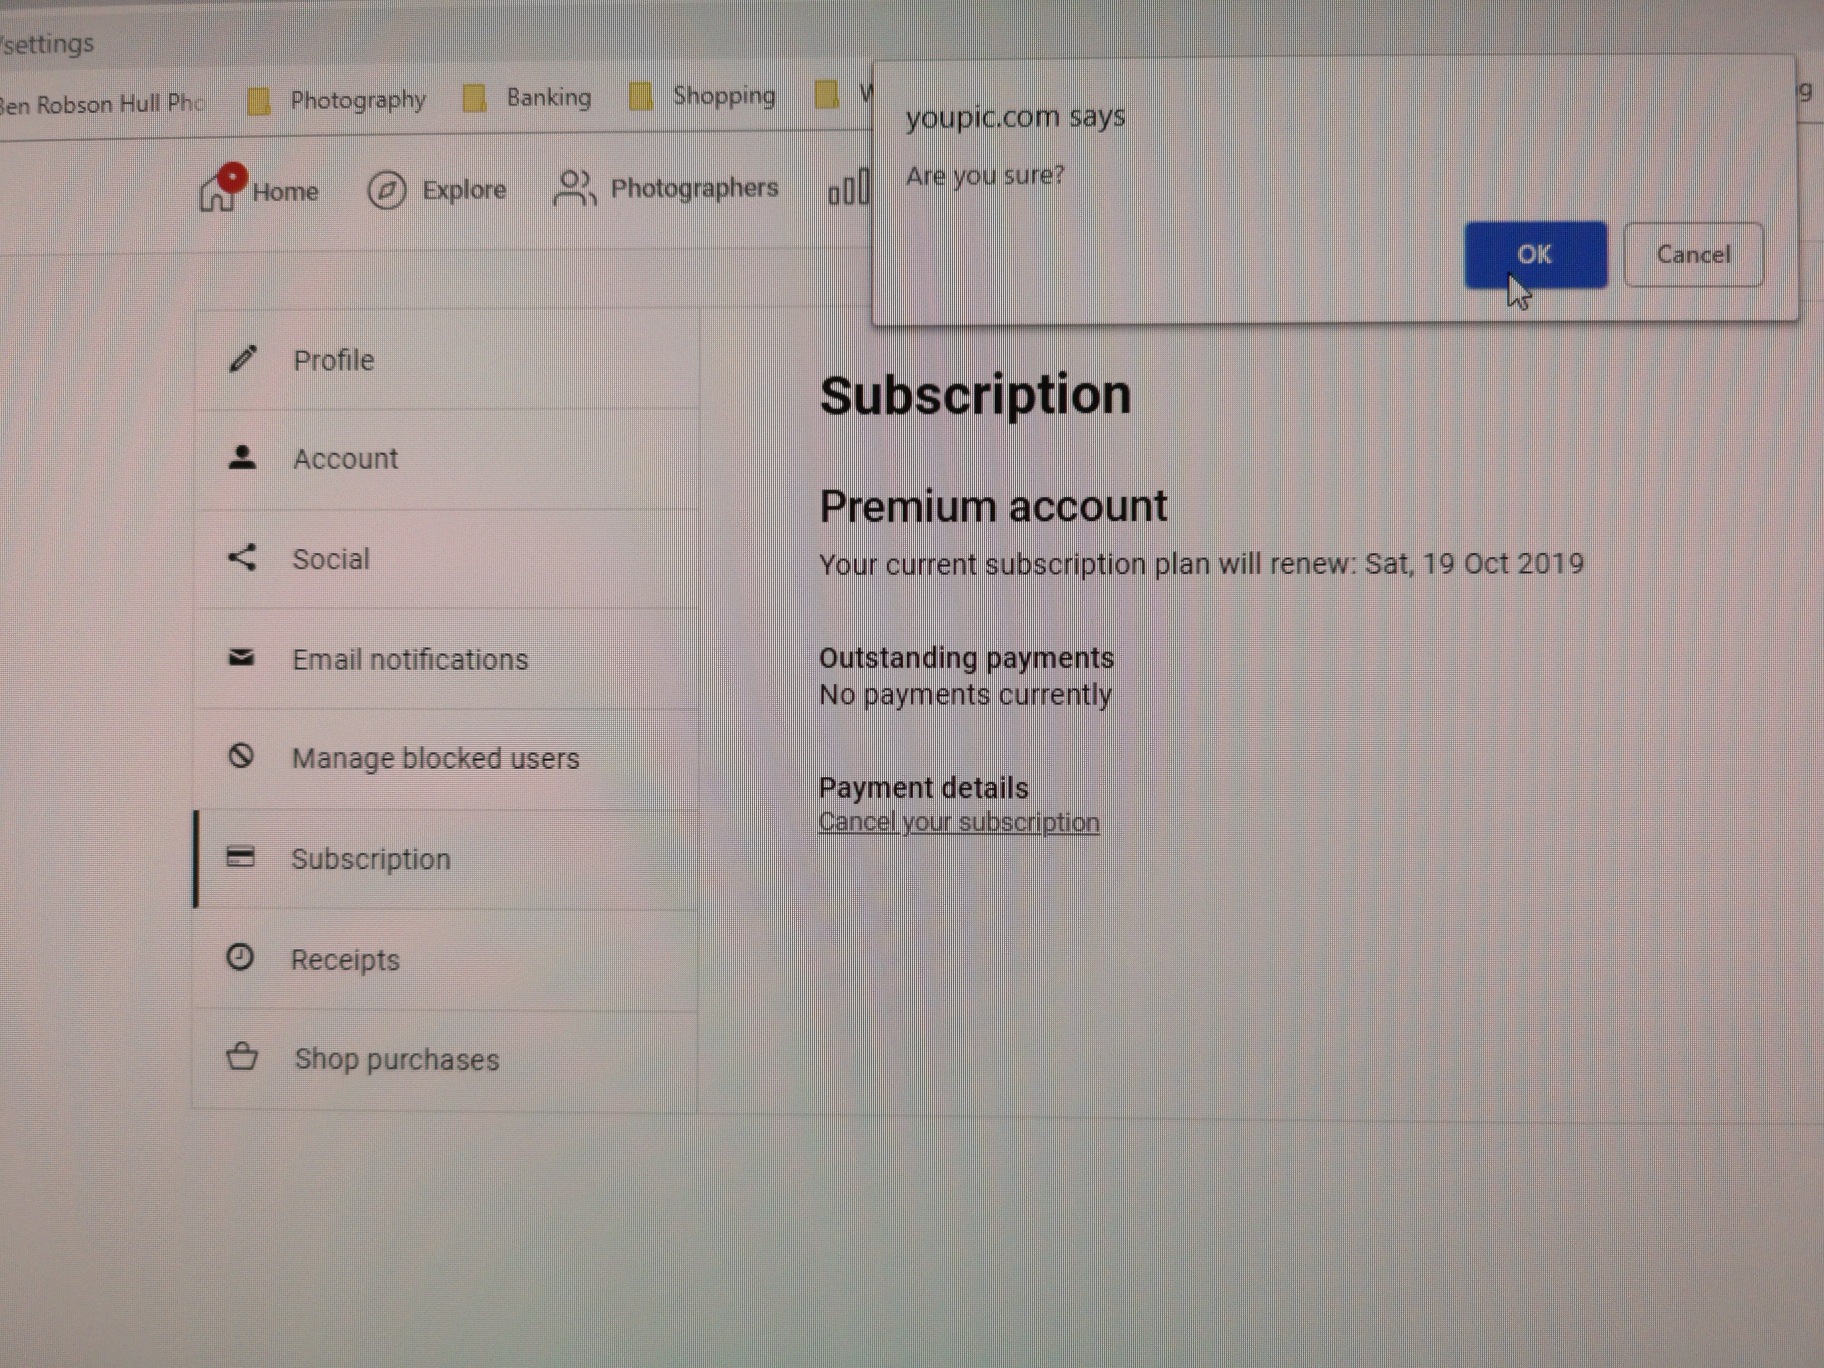
Task: Expand the Shopping bookmarks folder
Action: click(703, 96)
